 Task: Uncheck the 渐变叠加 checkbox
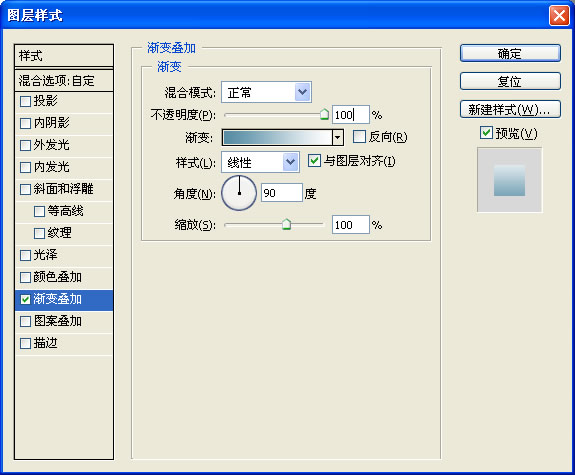pos(25,299)
